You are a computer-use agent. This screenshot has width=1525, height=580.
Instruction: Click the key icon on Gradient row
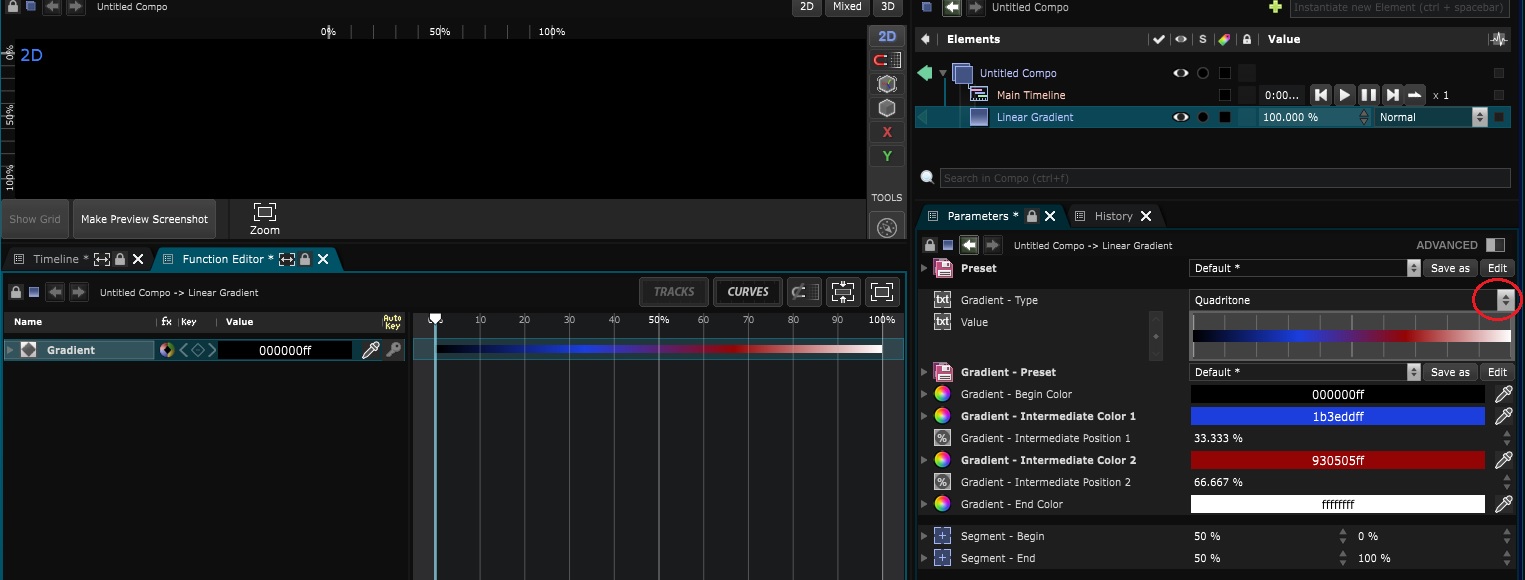point(394,350)
